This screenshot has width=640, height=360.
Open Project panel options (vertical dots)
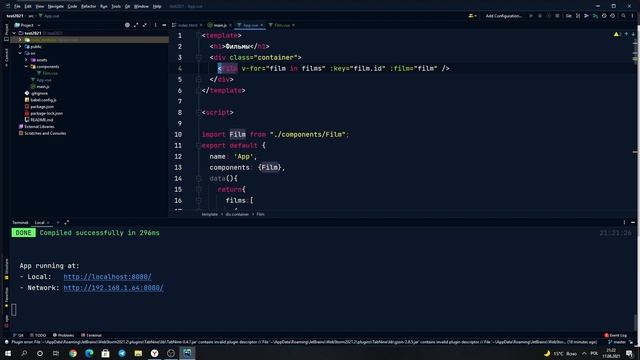pyautogui.click(x=156, y=25)
